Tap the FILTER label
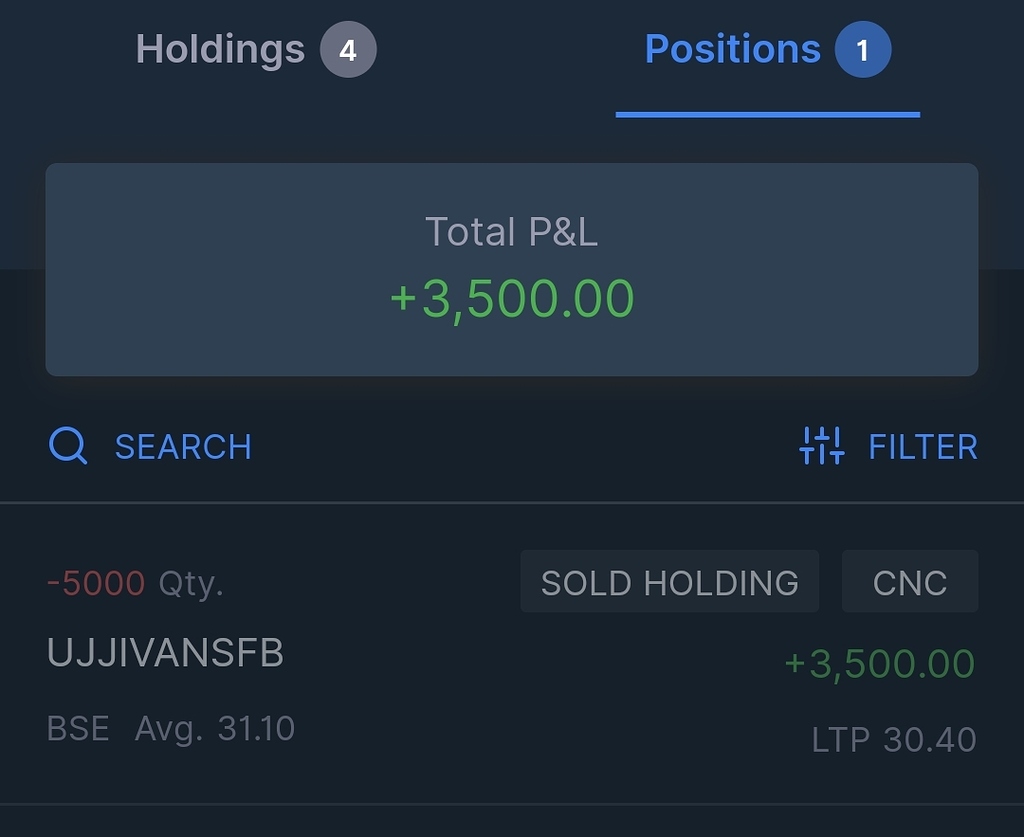The width and height of the screenshot is (1024, 837). point(923,447)
